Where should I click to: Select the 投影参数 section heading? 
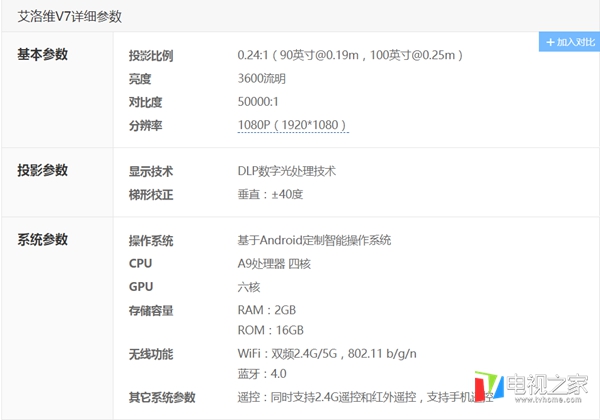click(x=42, y=170)
